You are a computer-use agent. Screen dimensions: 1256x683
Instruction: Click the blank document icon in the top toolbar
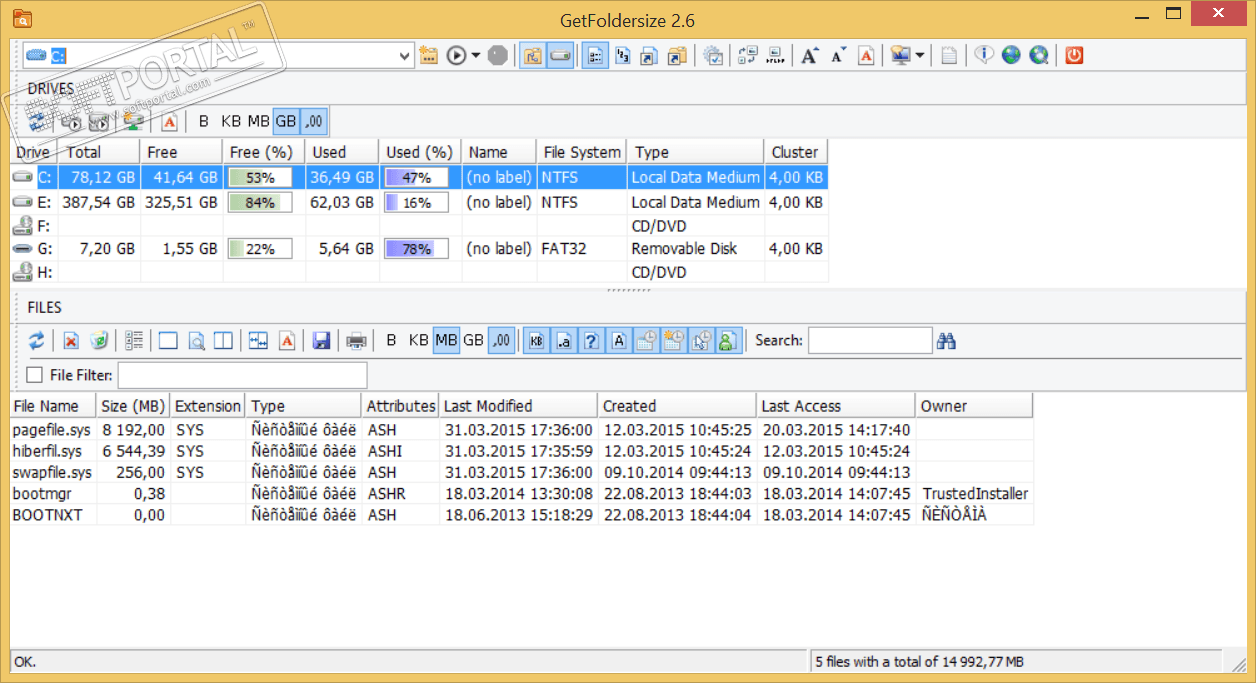point(949,56)
